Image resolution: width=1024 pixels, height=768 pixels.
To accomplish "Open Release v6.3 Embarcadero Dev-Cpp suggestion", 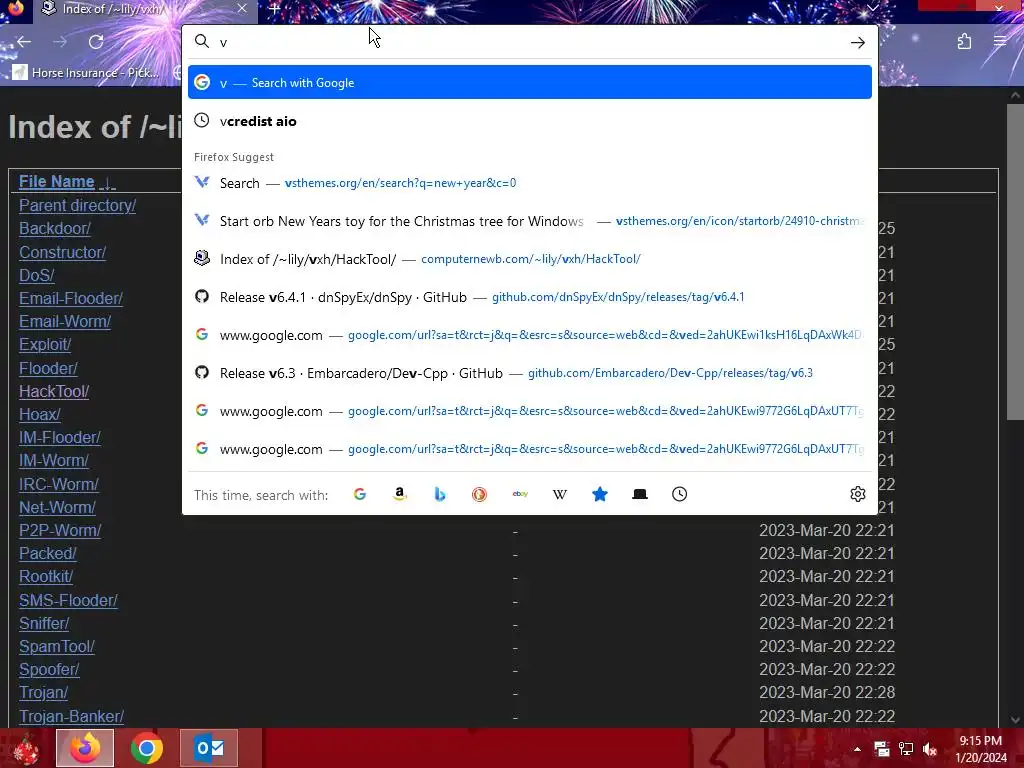I will click(530, 373).
